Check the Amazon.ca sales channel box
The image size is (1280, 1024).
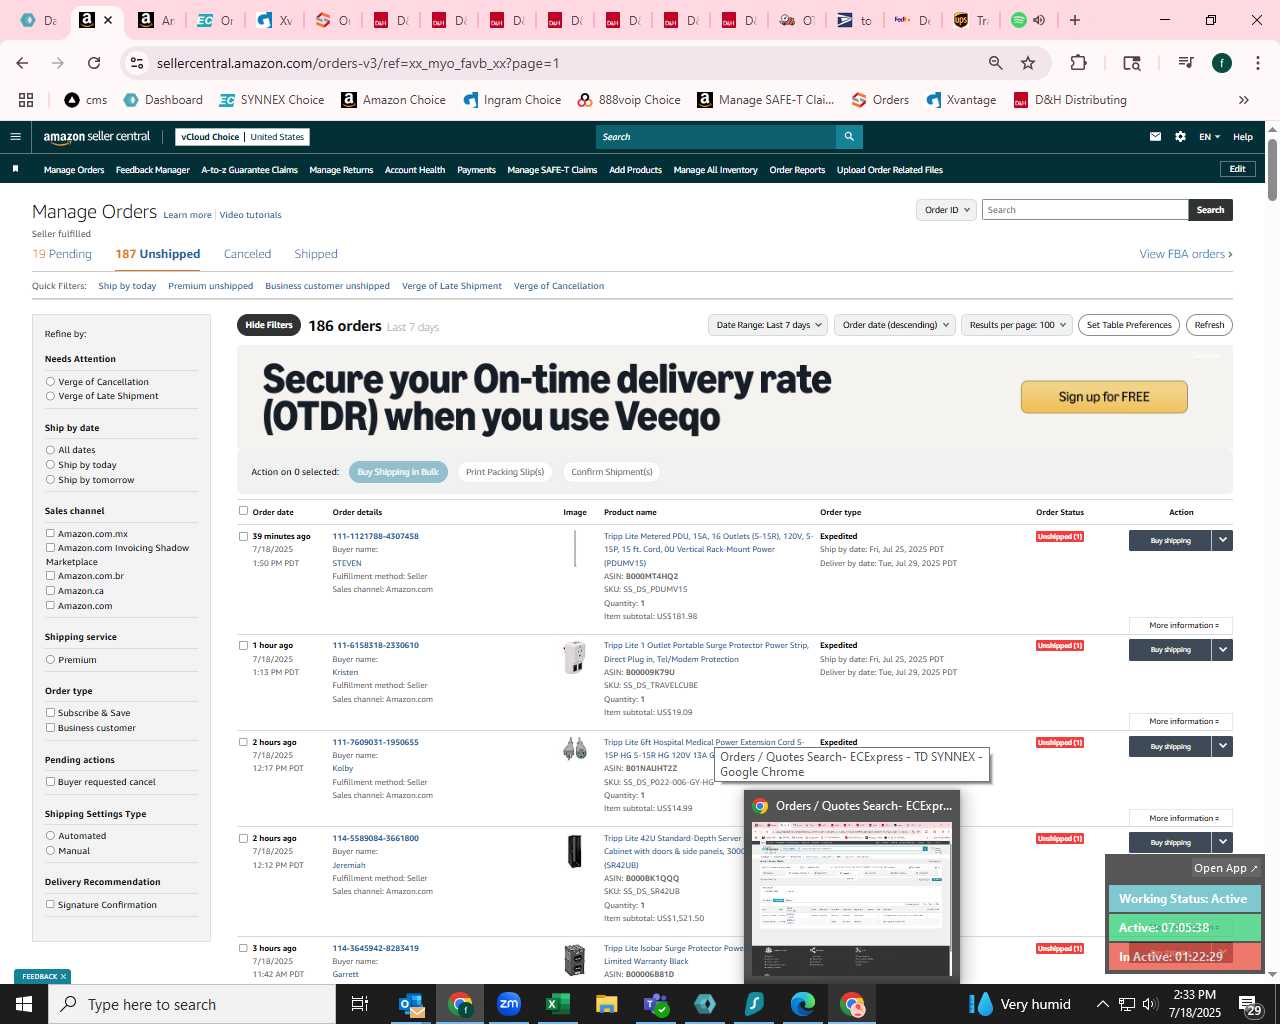coord(50,590)
